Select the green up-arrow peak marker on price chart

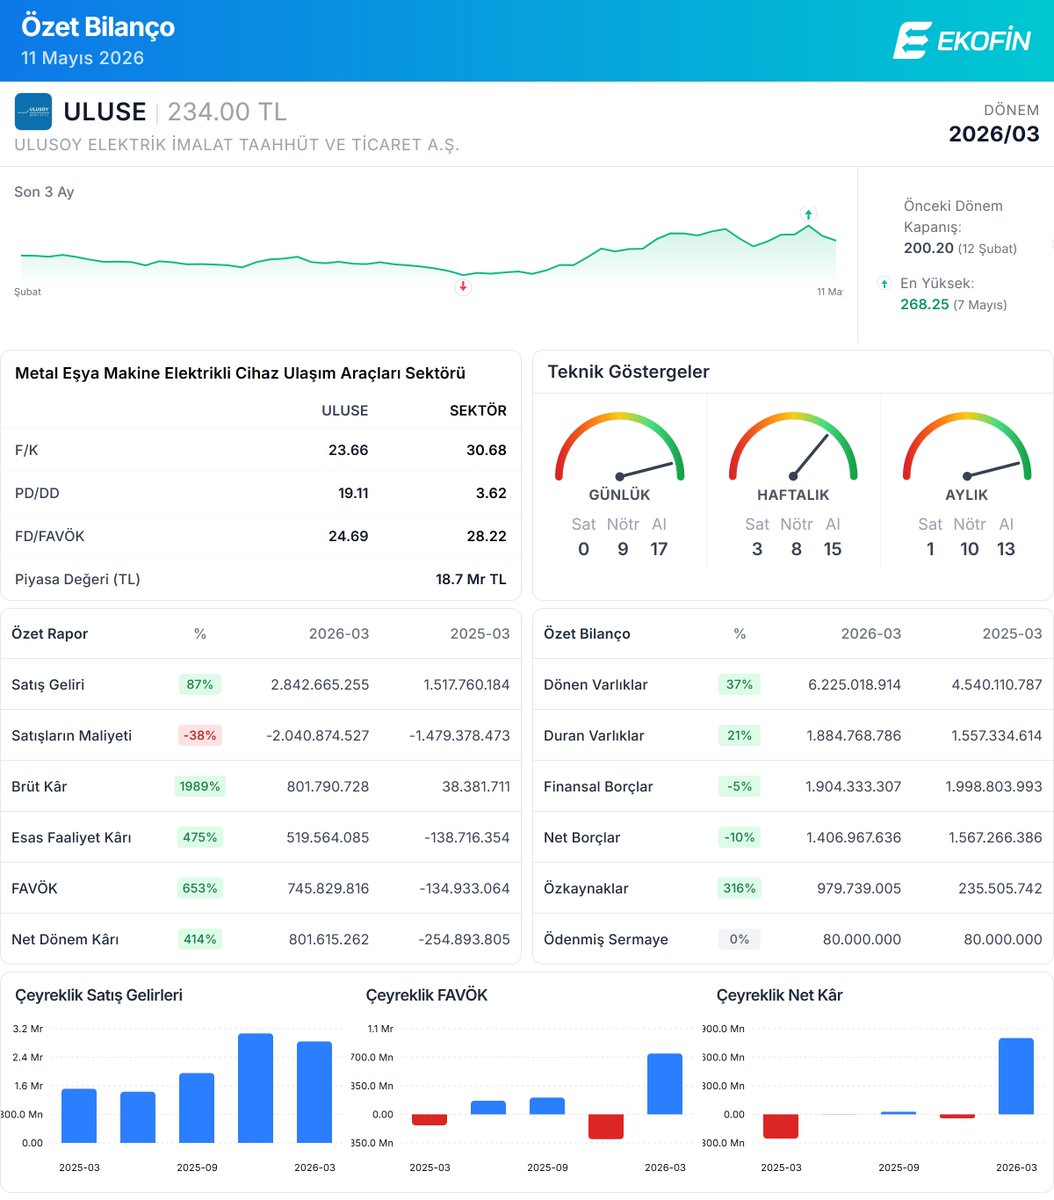tap(808, 214)
